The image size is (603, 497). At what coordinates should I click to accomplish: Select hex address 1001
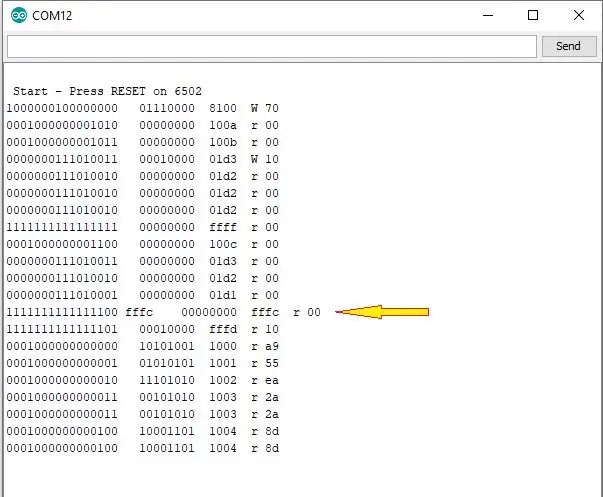click(223, 363)
